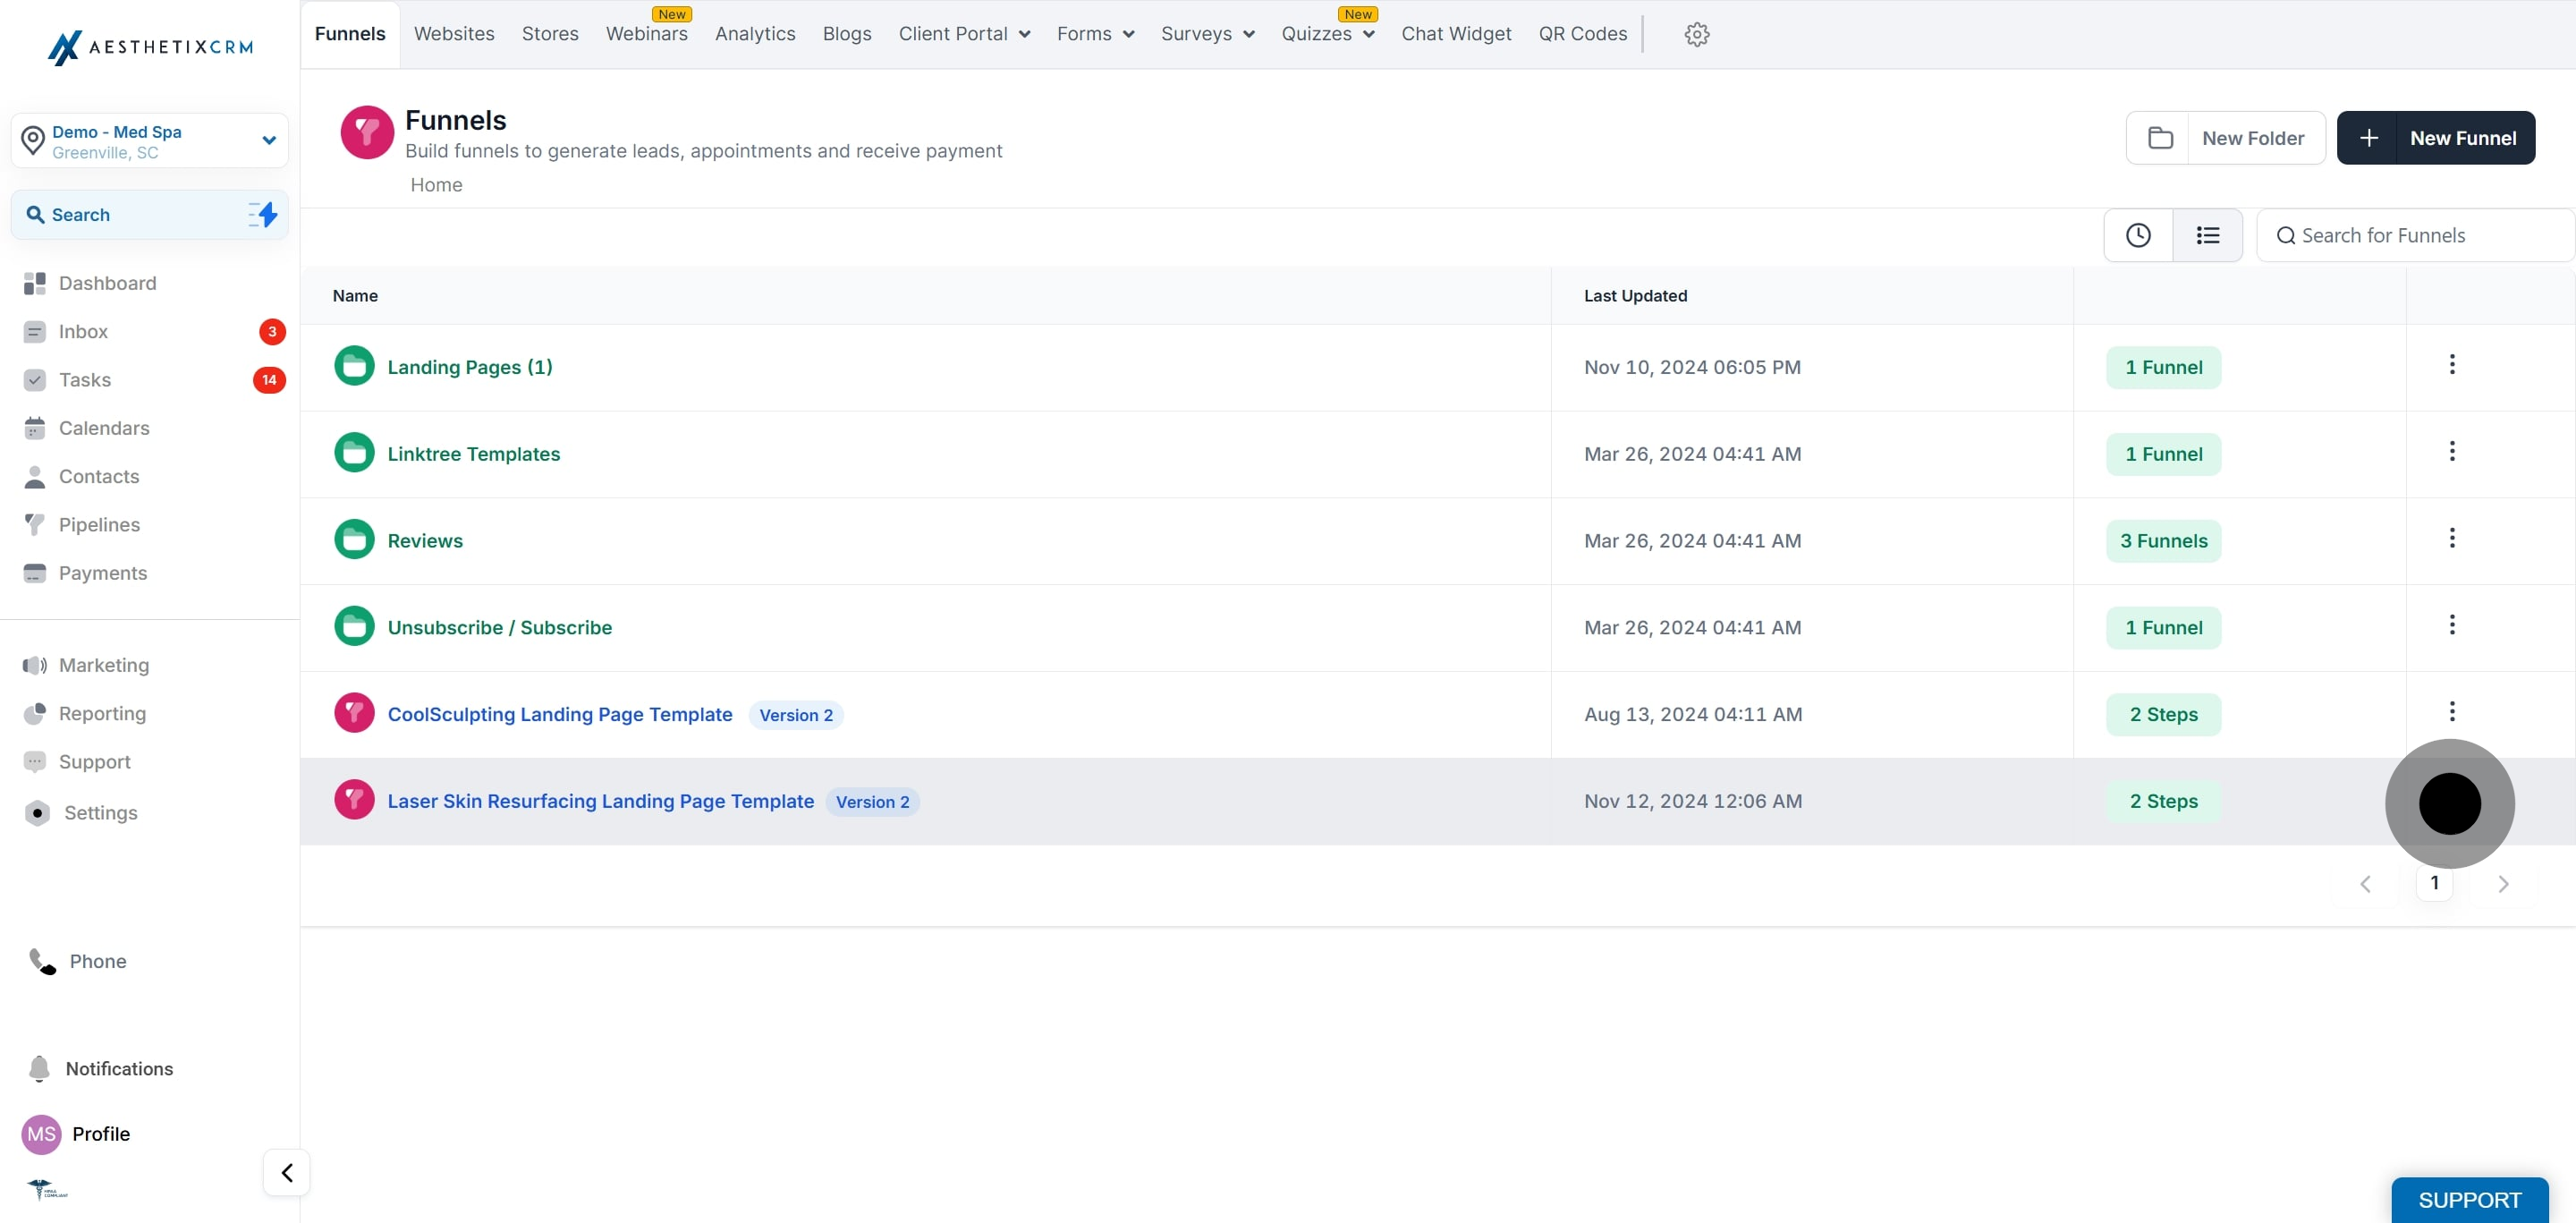
Task: Expand the Client Portal dropdown menu
Action: (964, 34)
